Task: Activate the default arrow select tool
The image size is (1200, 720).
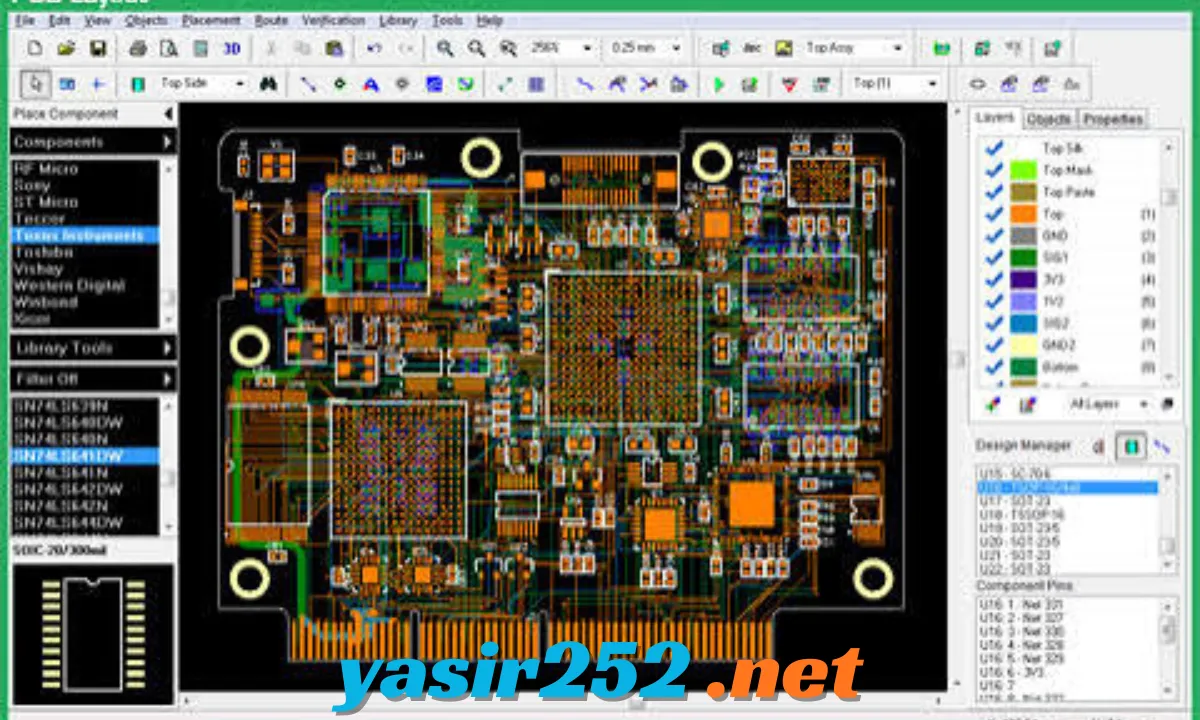Action: [35, 84]
